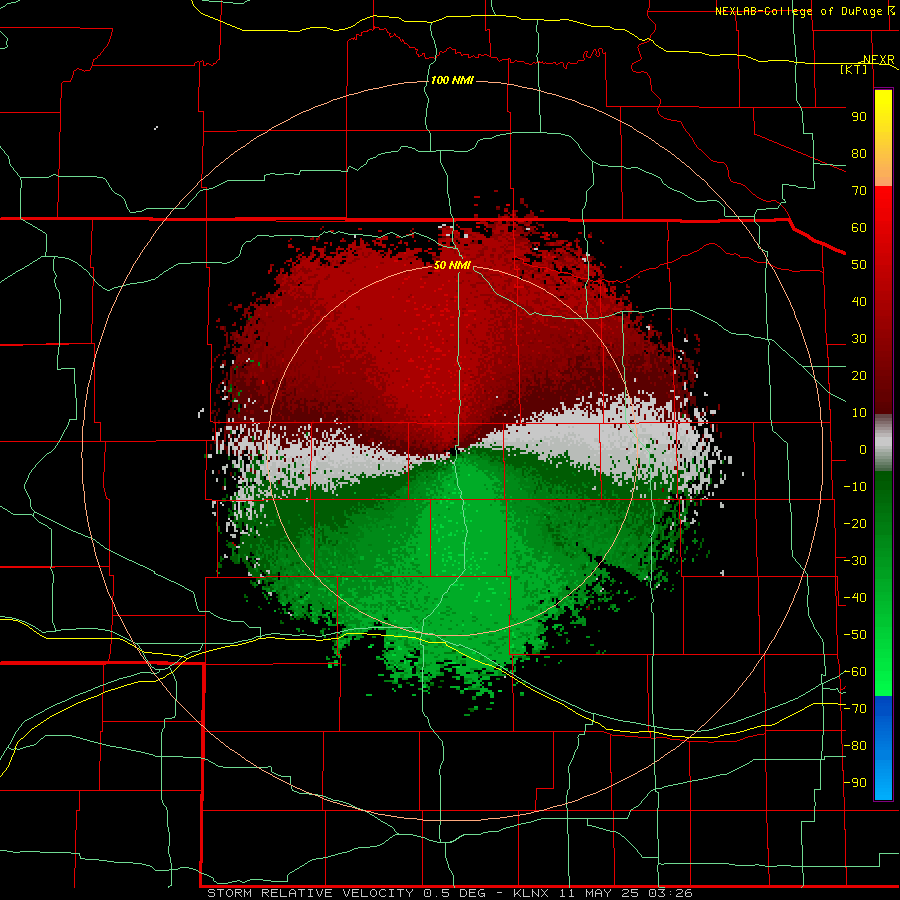Image resolution: width=900 pixels, height=900 pixels.
Task: Click the 'KLNX' radar site identifier
Action: coord(531,893)
